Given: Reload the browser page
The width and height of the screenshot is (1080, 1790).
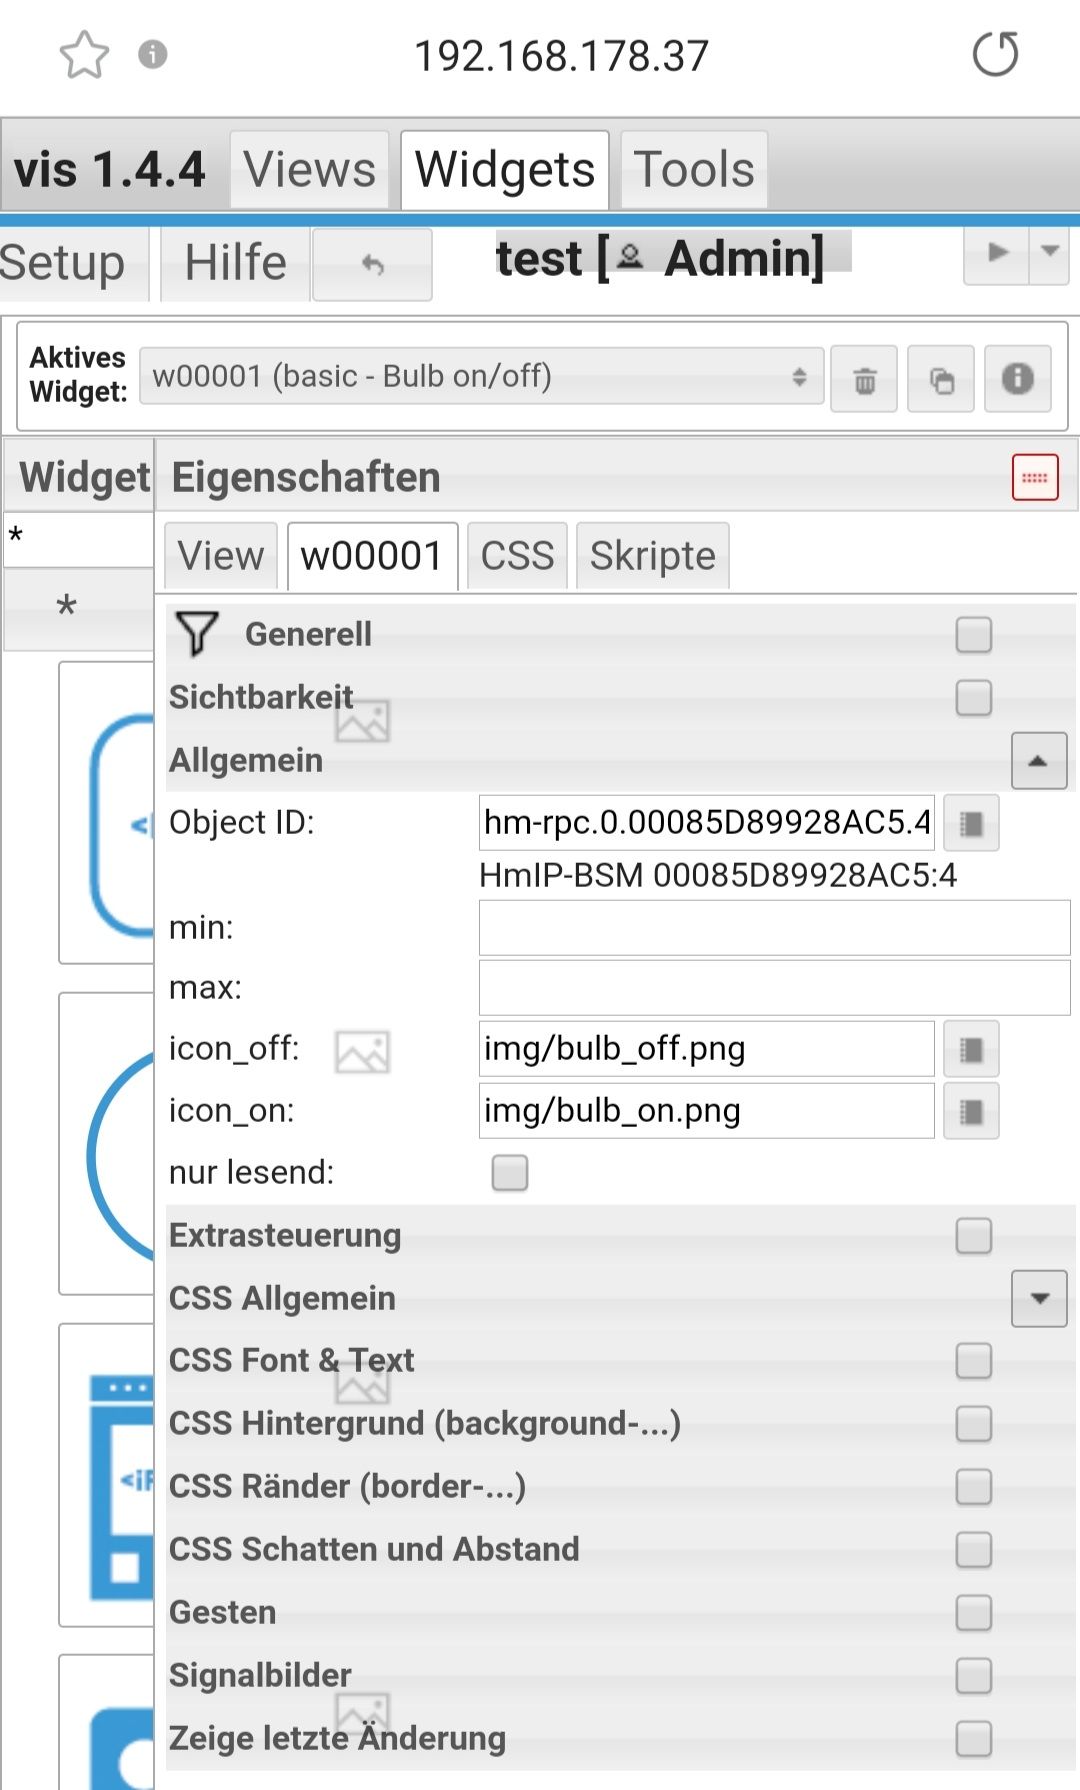Looking at the screenshot, I should [995, 55].
